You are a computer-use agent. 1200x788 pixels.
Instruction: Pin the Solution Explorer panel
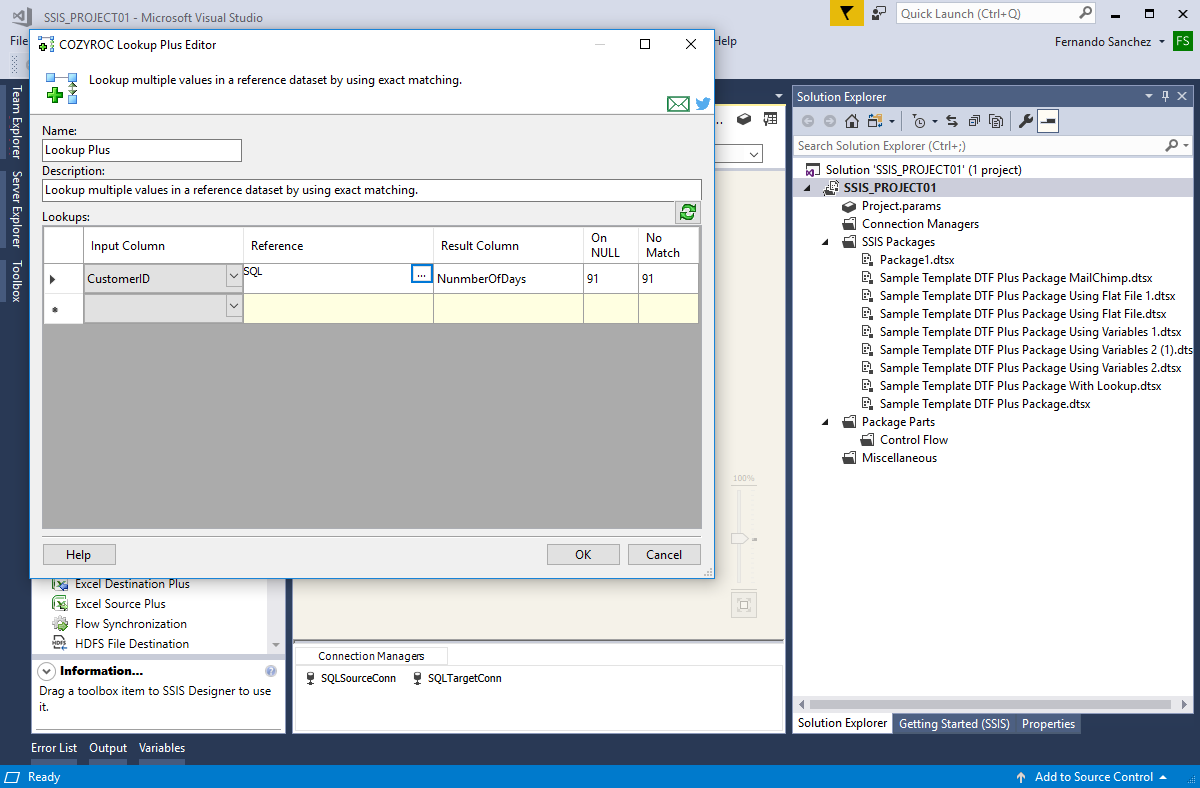[x=1165, y=96]
